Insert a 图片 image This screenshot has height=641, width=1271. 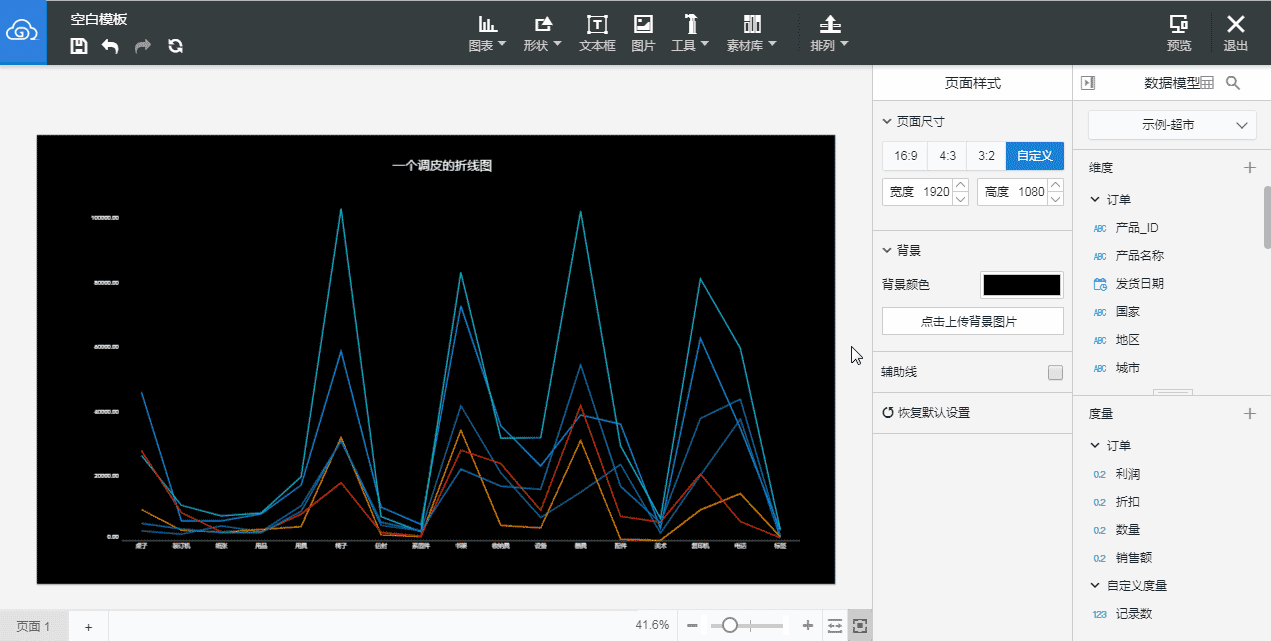click(643, 33)
